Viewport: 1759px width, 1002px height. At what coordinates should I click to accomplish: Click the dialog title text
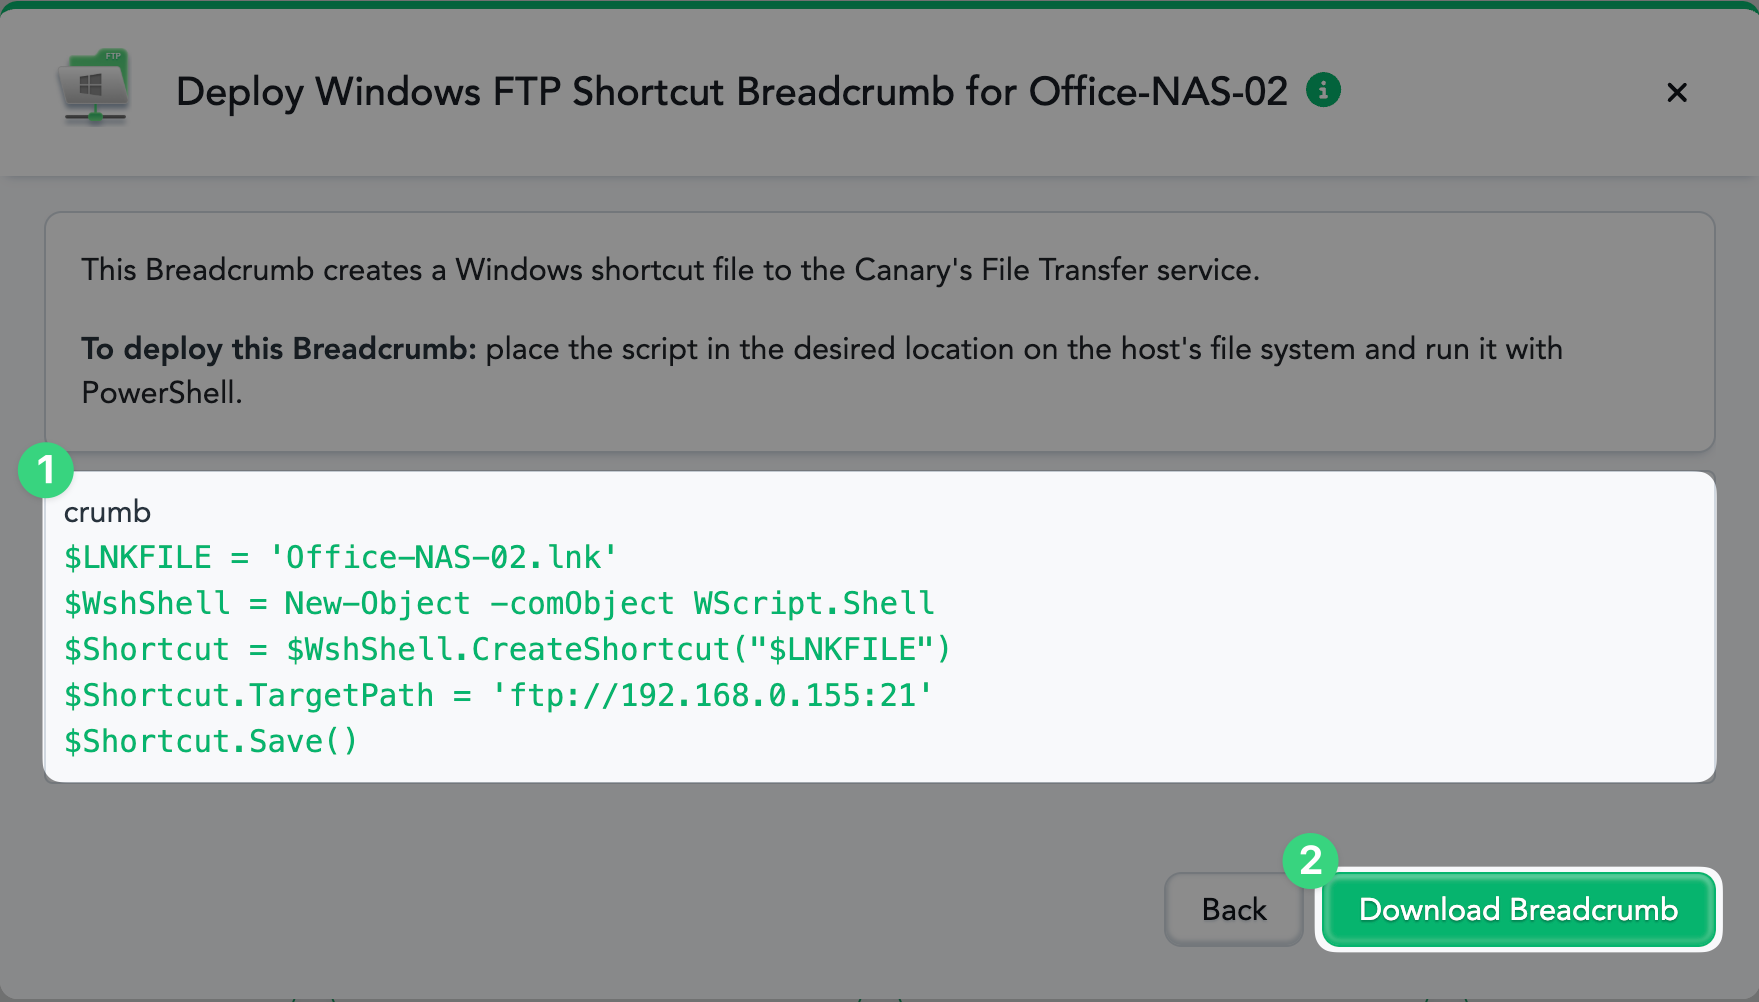732,91
